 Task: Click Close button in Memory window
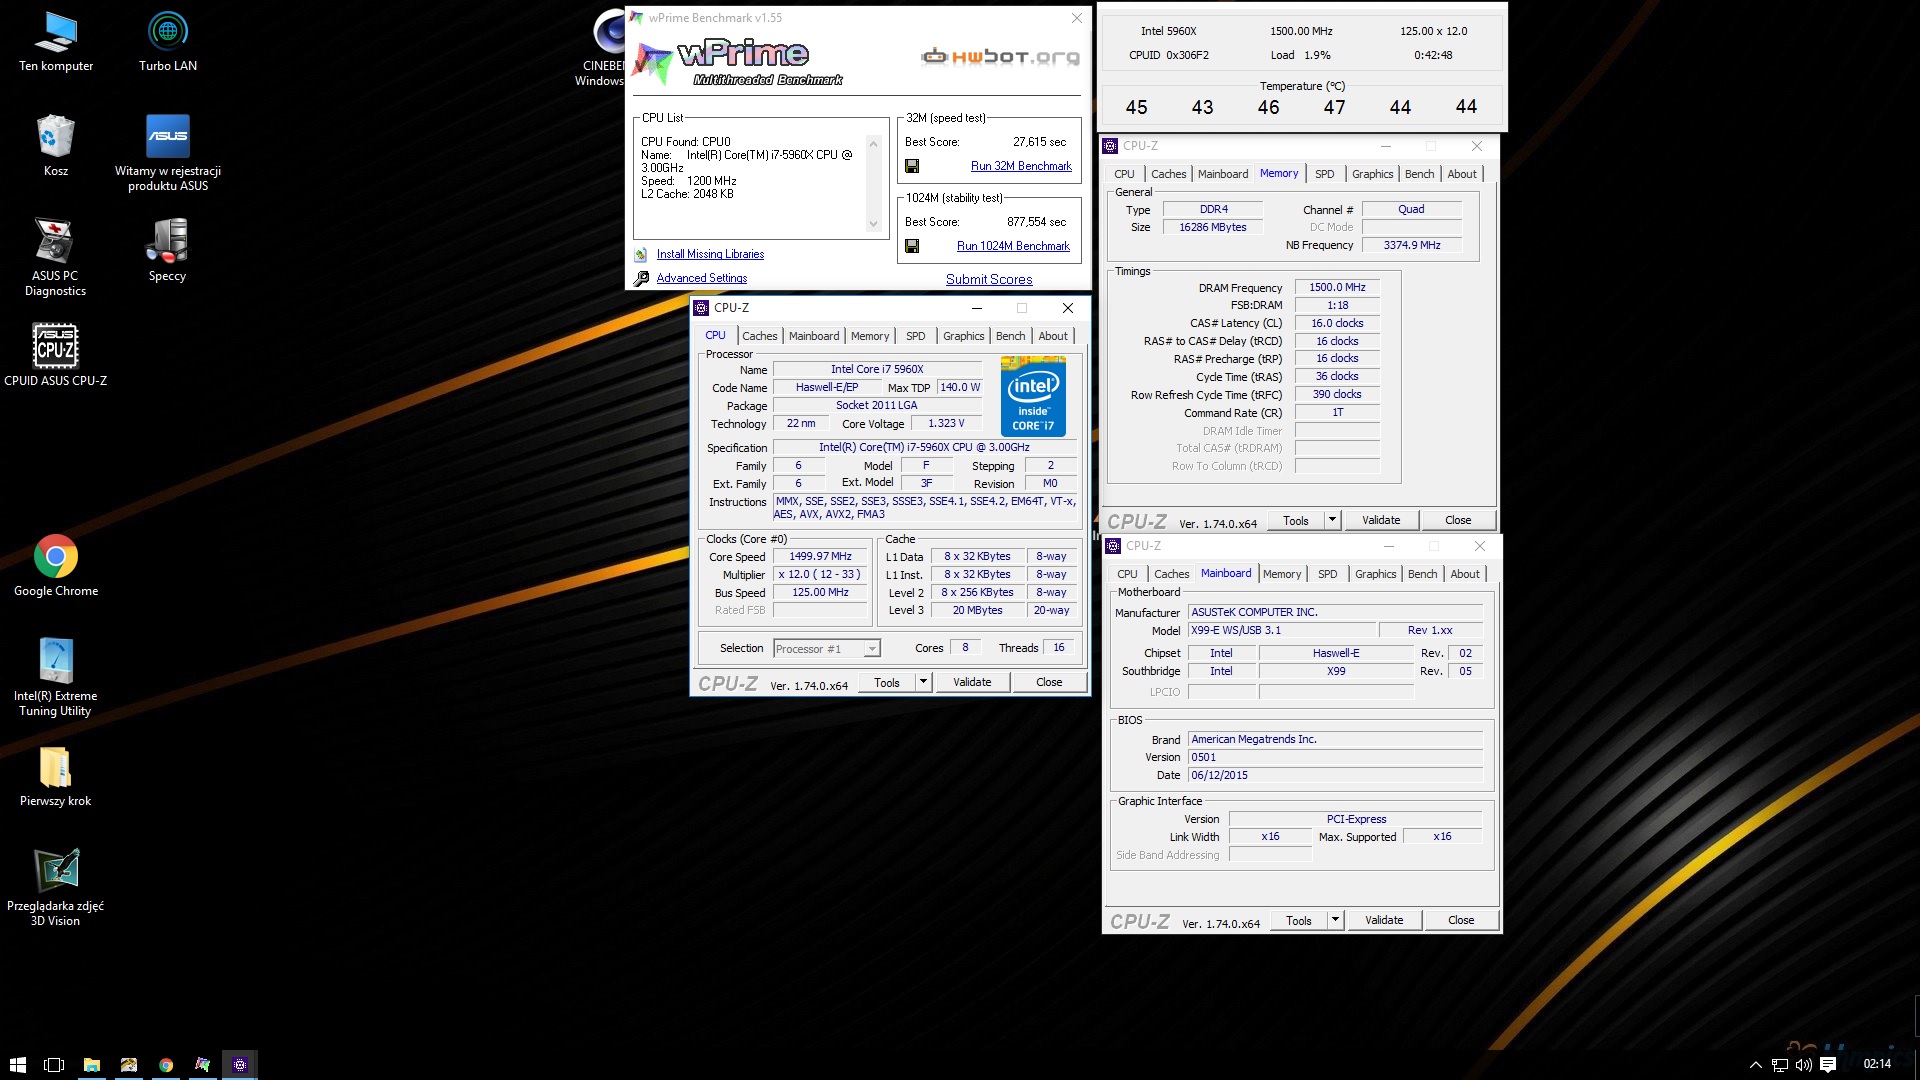(x=1458, y=520)
